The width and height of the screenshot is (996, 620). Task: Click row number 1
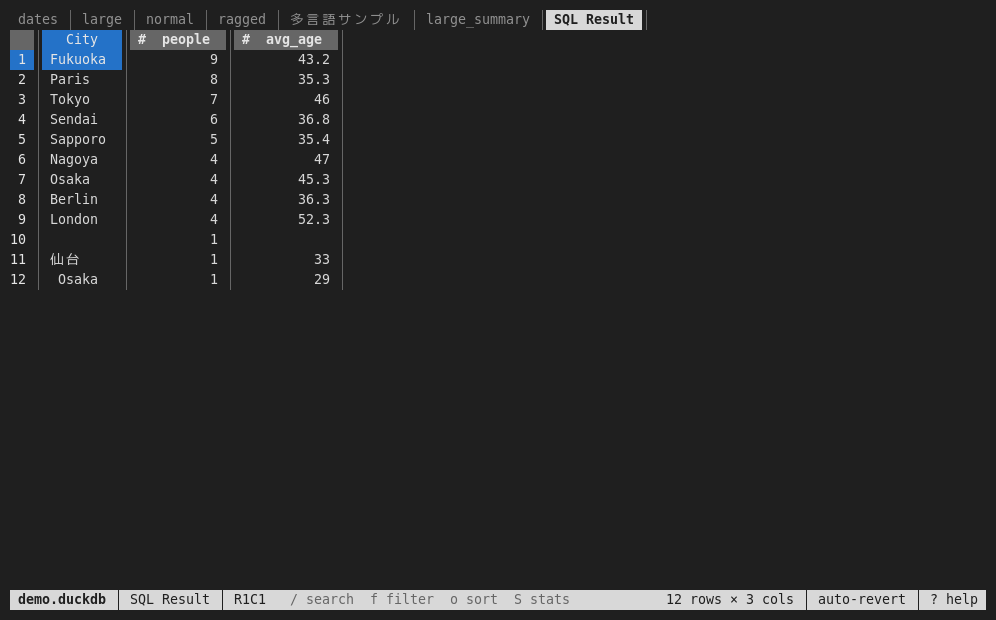pos(22,60)
